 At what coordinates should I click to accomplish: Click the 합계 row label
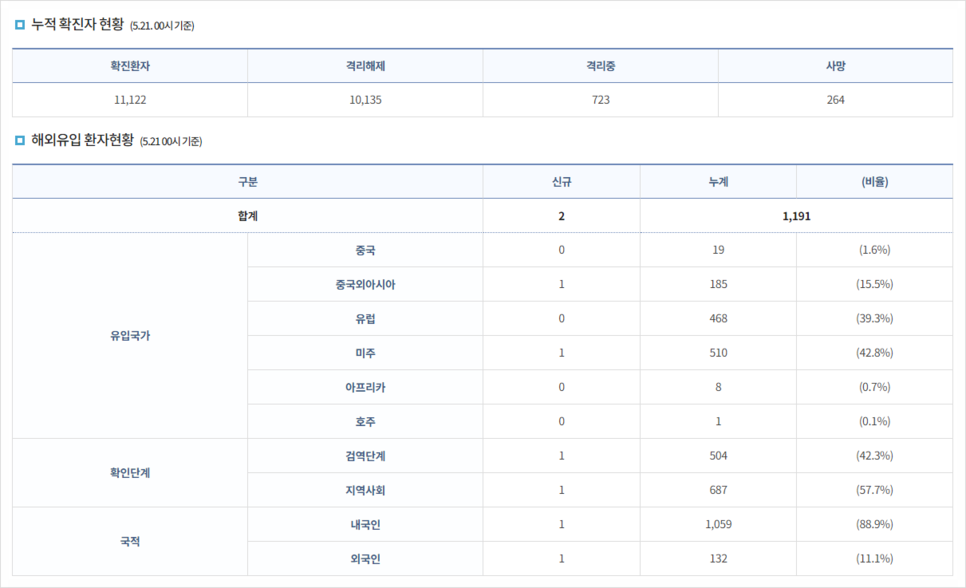pos(248,216)
